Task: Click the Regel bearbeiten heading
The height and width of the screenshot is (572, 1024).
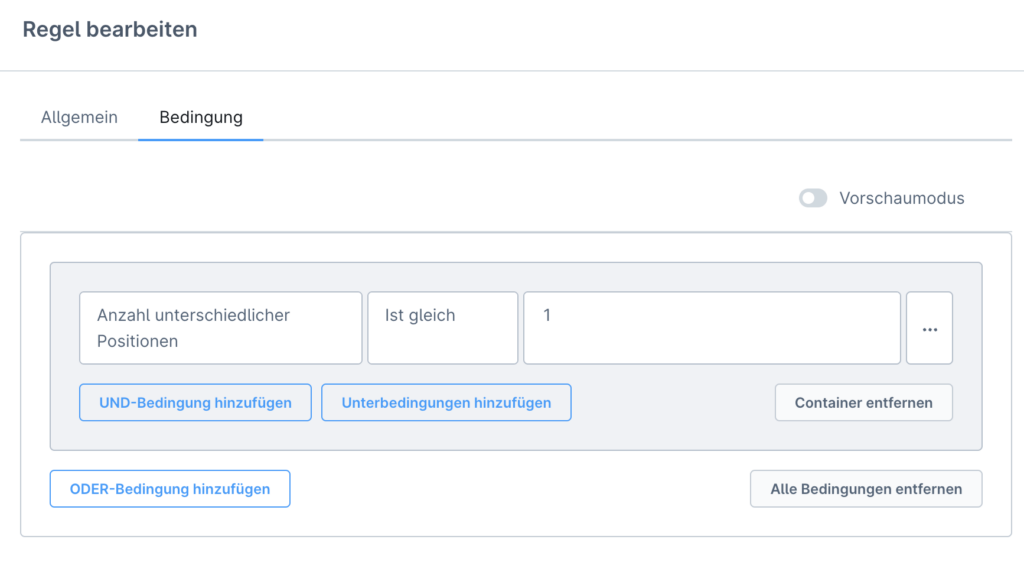Action: (110, 29)
